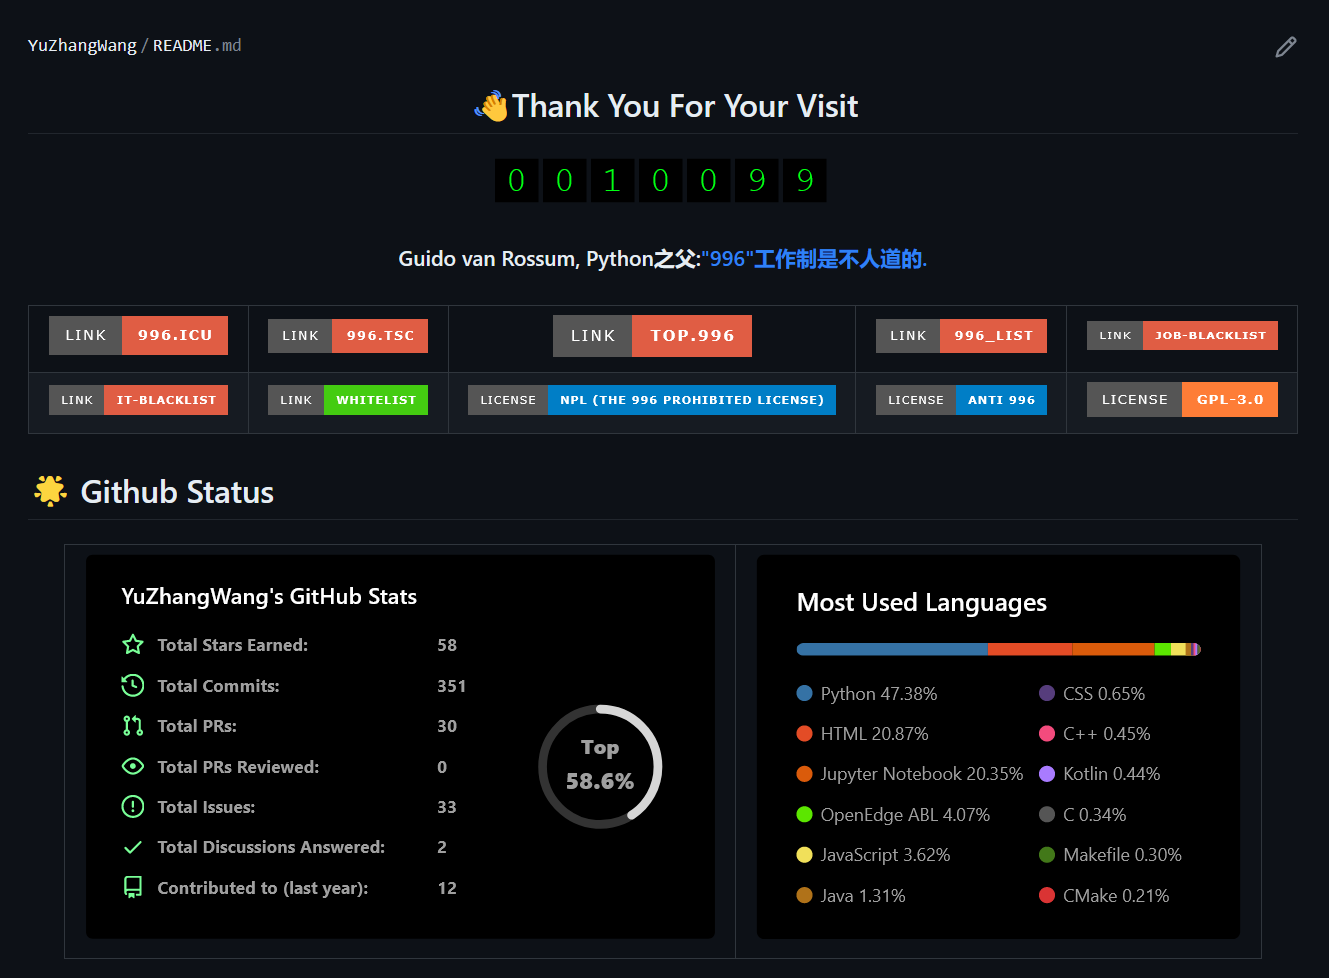Click the JavaScript yellow legend dot

[804, 855]
